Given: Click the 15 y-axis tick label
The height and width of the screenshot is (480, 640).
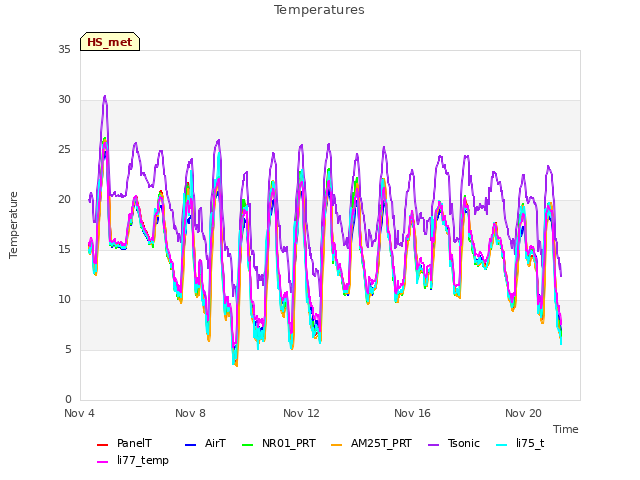Looking at the screenshot, I should 64,250.
